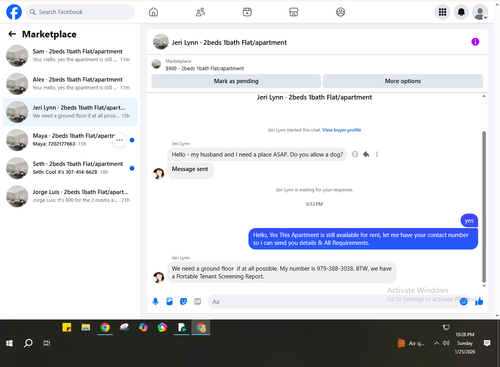Open the purple conversation info icon
The image size is (500, 367).
(x=475, y=42)
